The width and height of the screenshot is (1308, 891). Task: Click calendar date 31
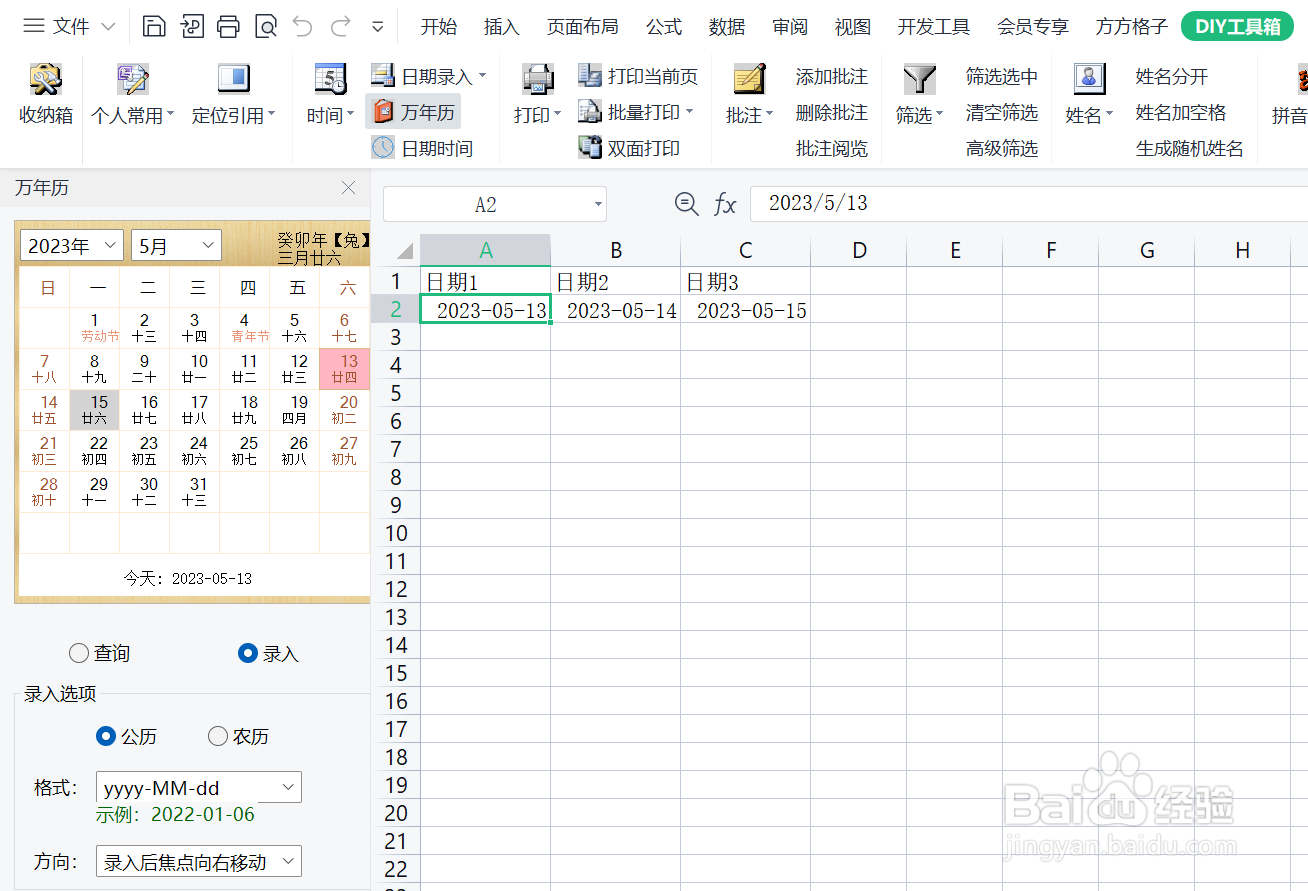[x=195, y=492]
